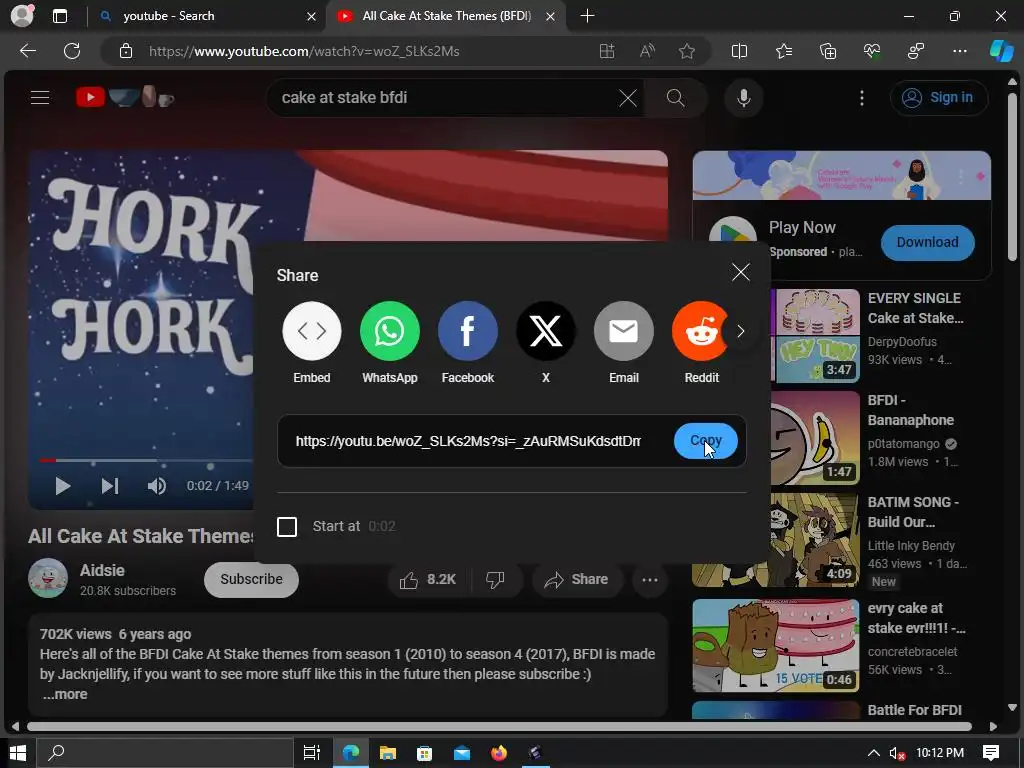
Task: Skip to the next video
Action: pos(110,486)
